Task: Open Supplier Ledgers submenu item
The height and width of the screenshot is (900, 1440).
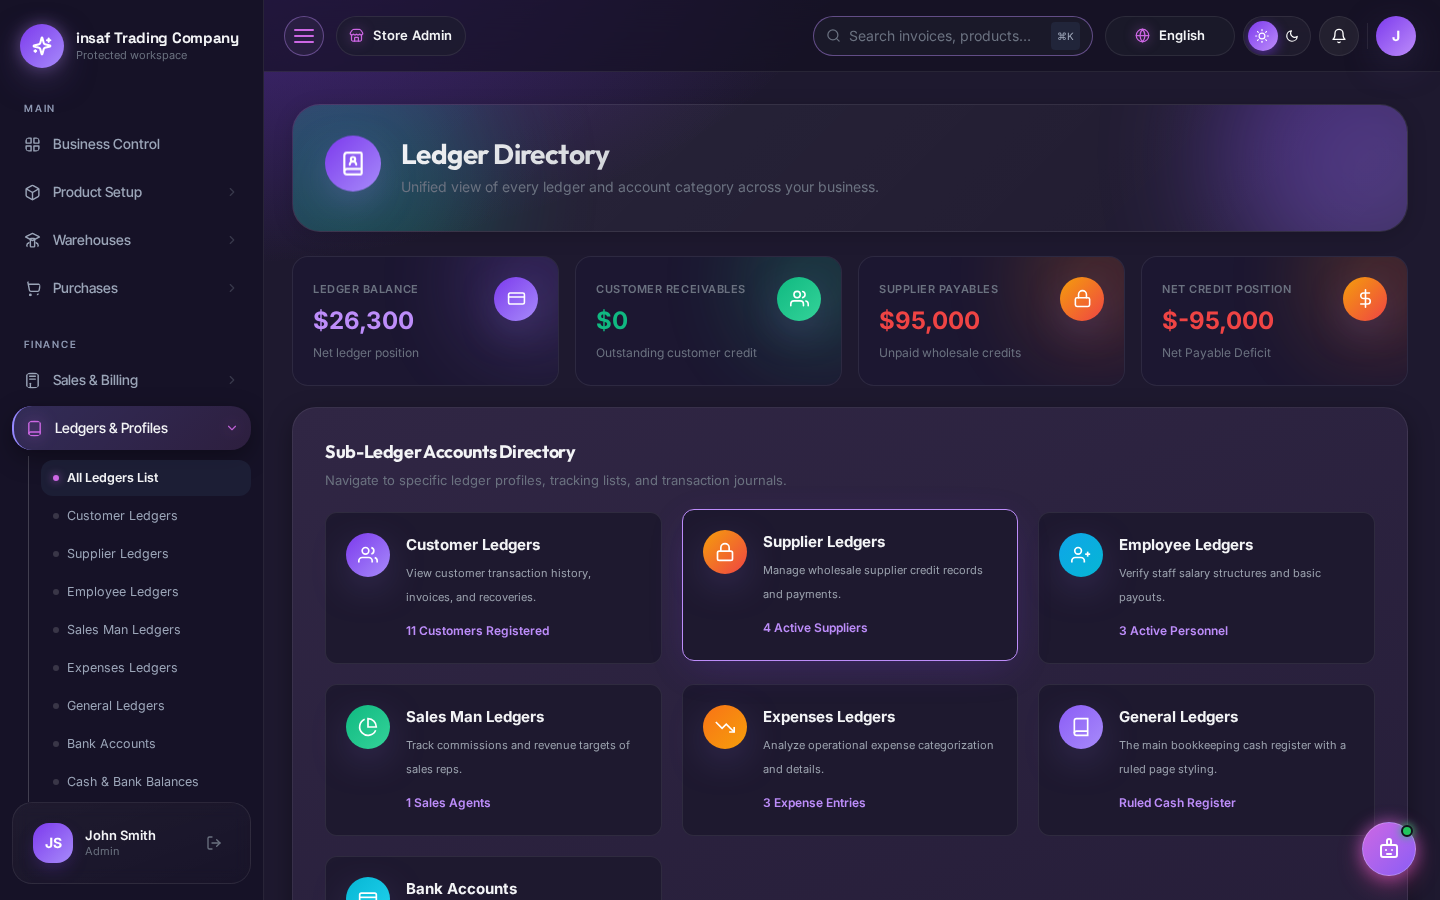Action: click(x=146, y=554)
